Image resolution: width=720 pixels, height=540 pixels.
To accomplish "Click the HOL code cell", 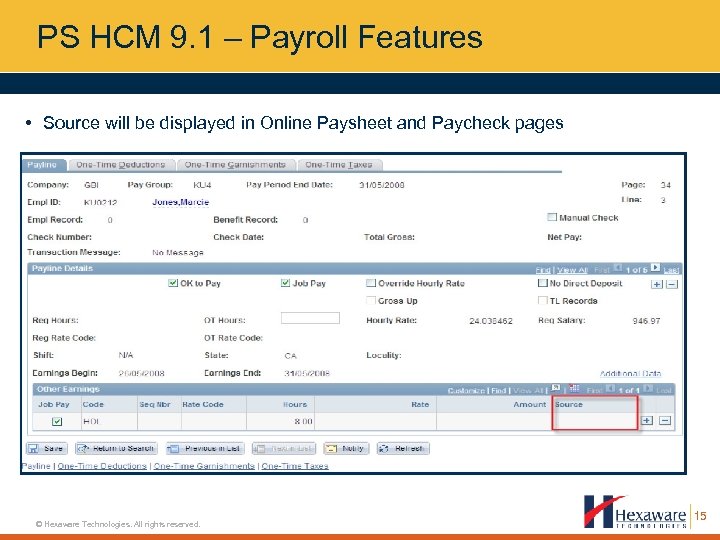I will 109,421.
